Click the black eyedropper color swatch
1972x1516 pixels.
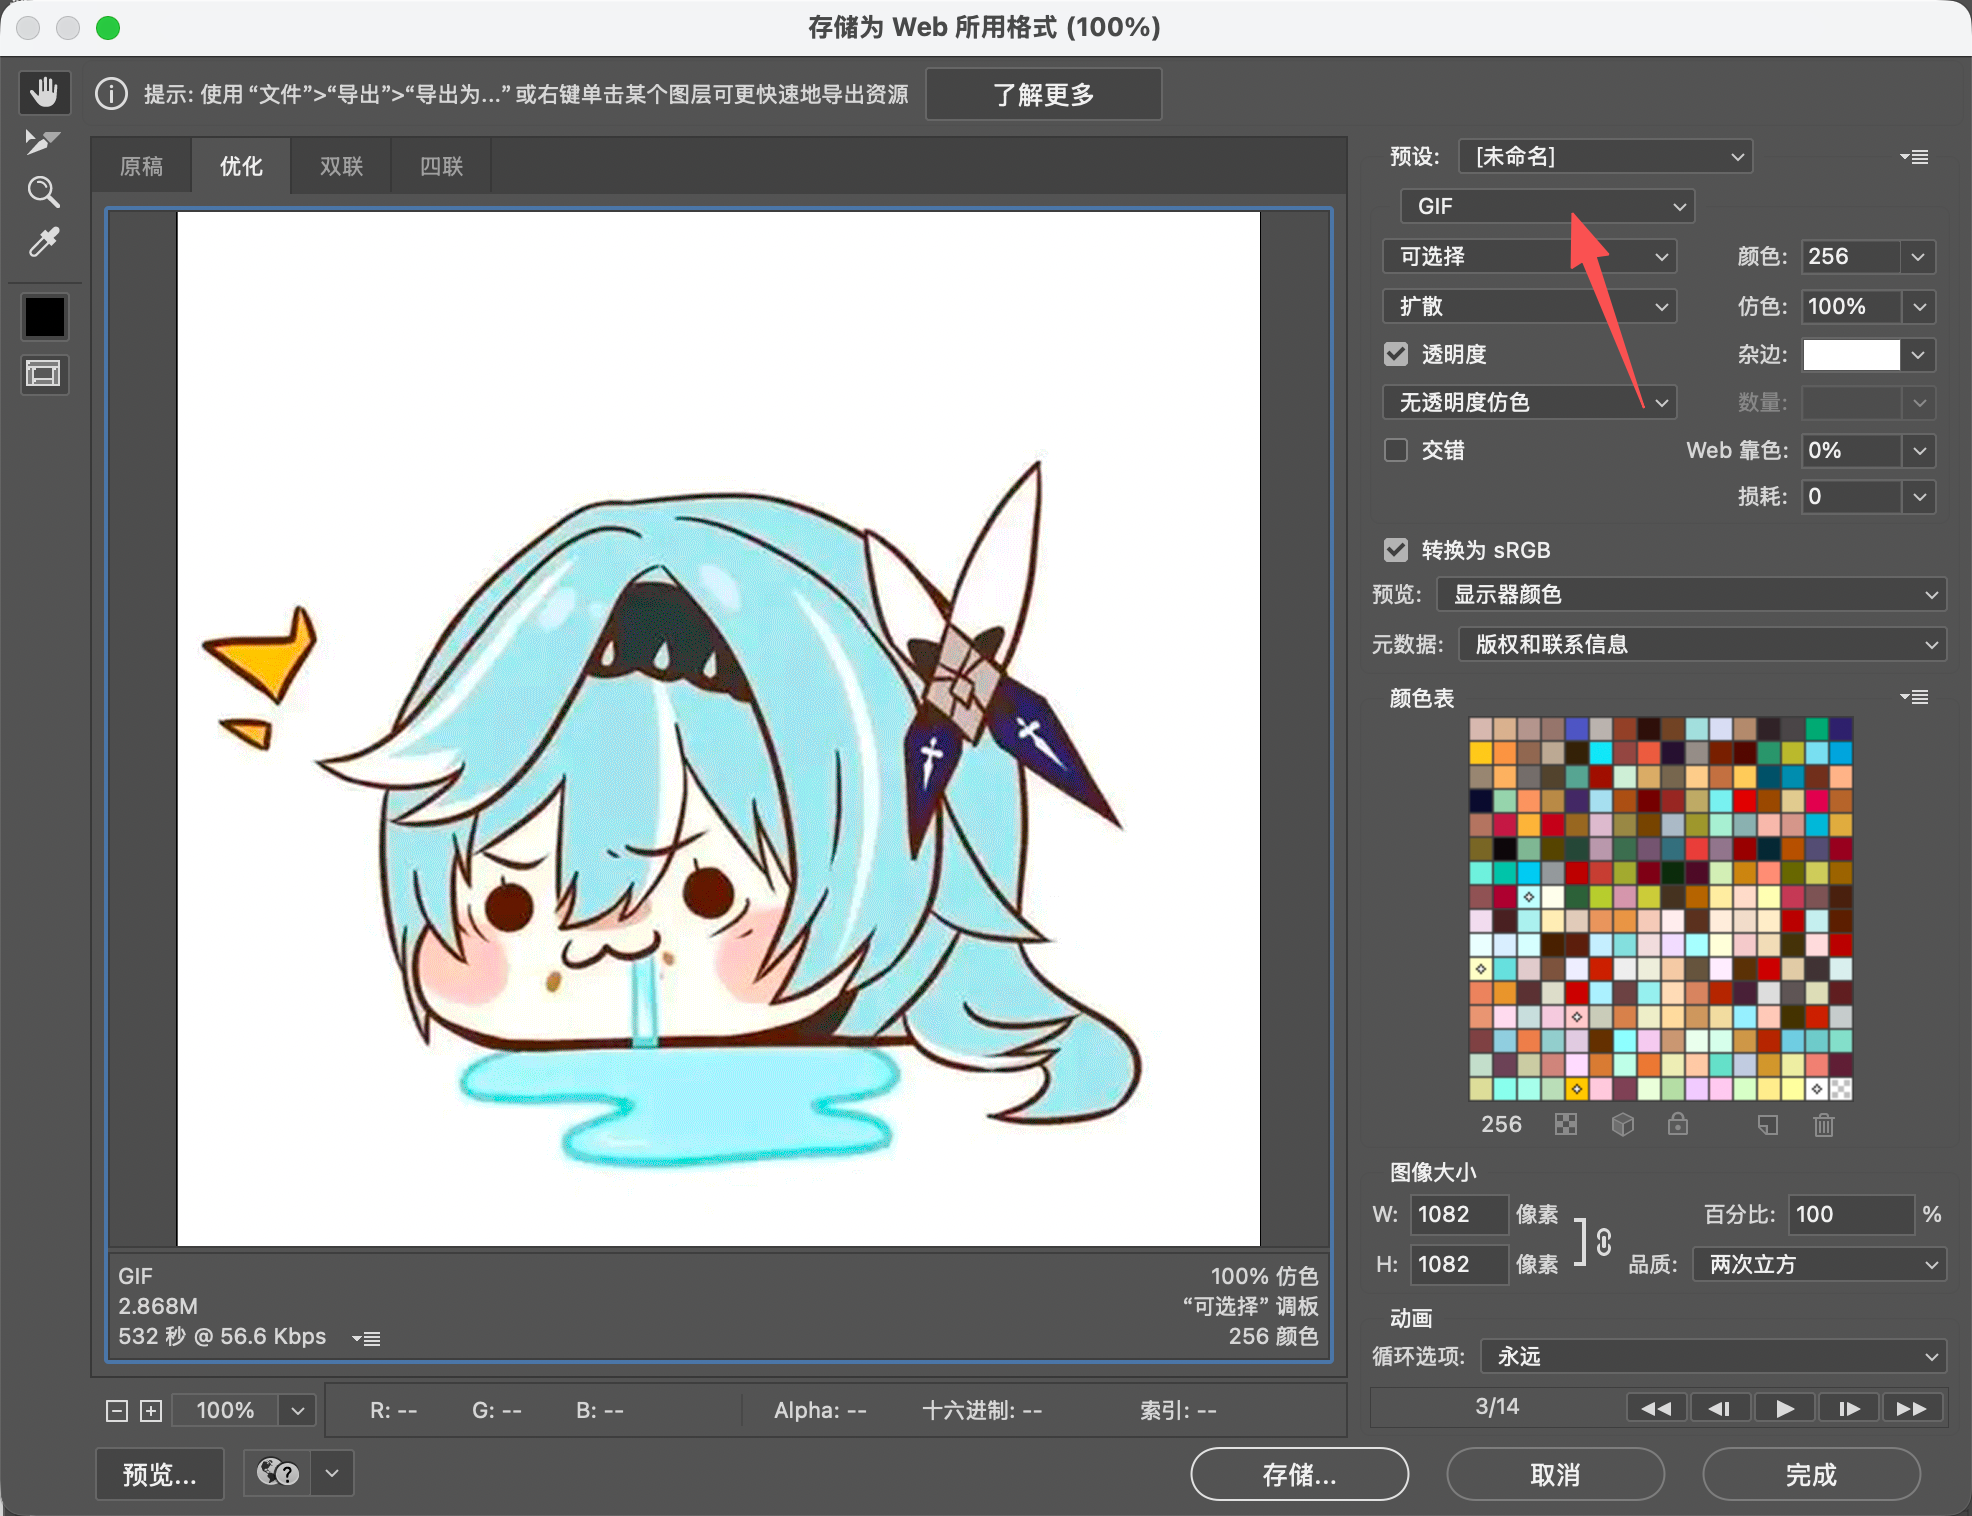45,317
